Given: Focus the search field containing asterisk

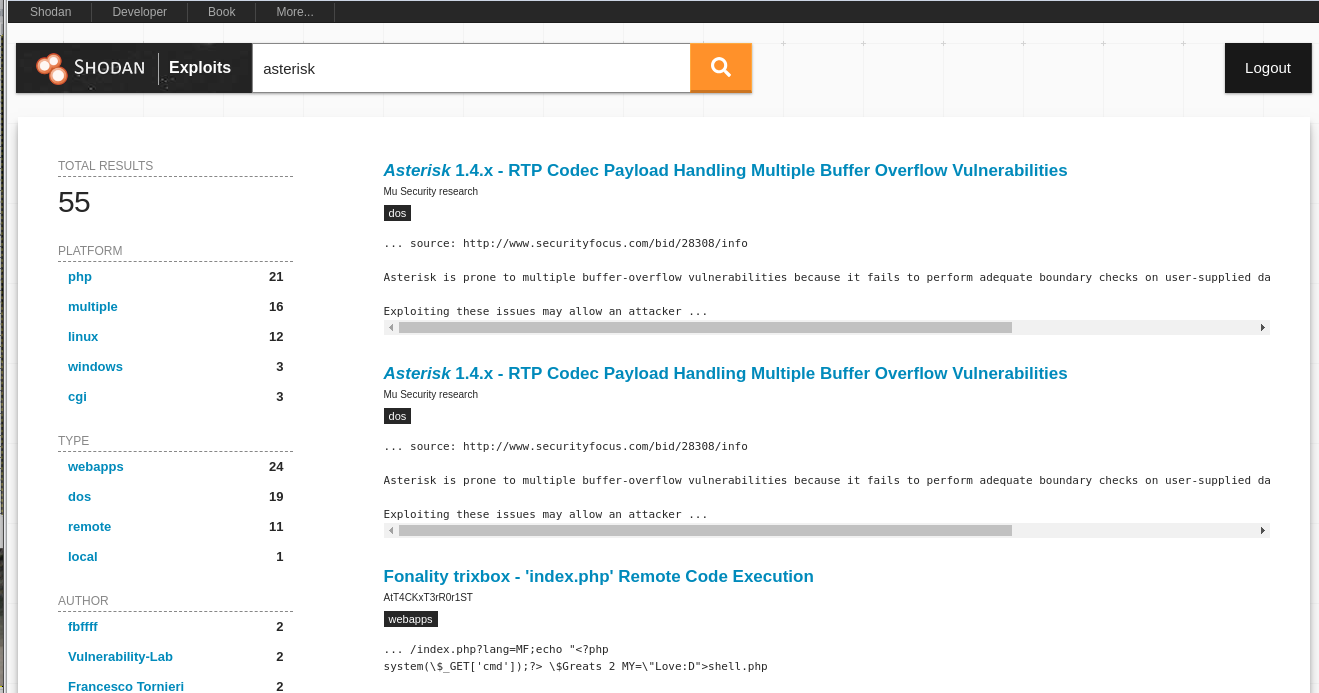Looking at the screenshot, I should click(x=471, y=68).
